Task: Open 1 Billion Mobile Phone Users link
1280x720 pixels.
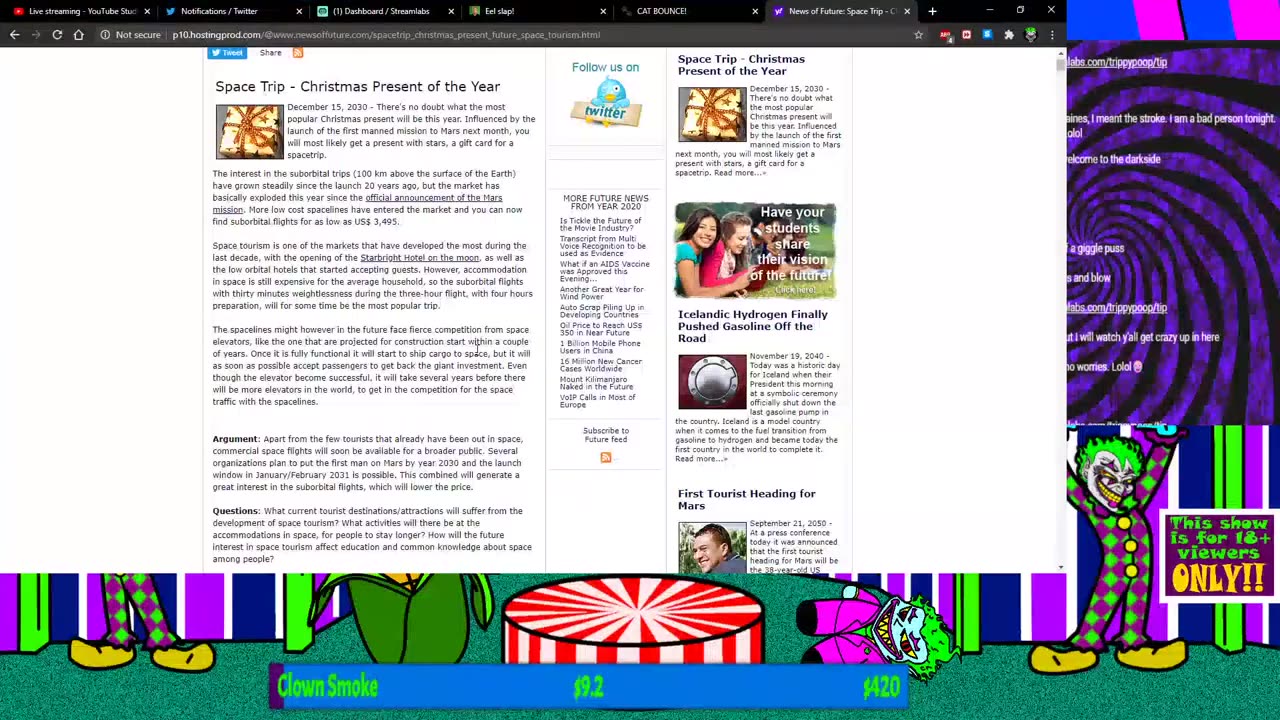Action: (x=600, y=347)
